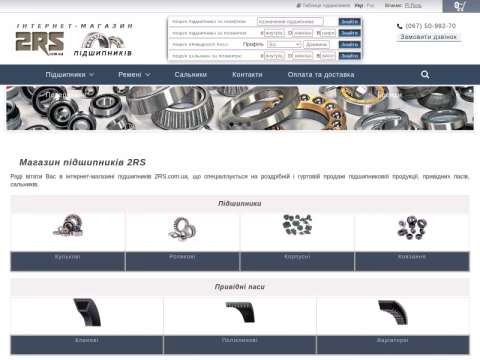Screen dimensions: 480x360
Task: Focus the oil seal height field
Action: click(328, 56)
